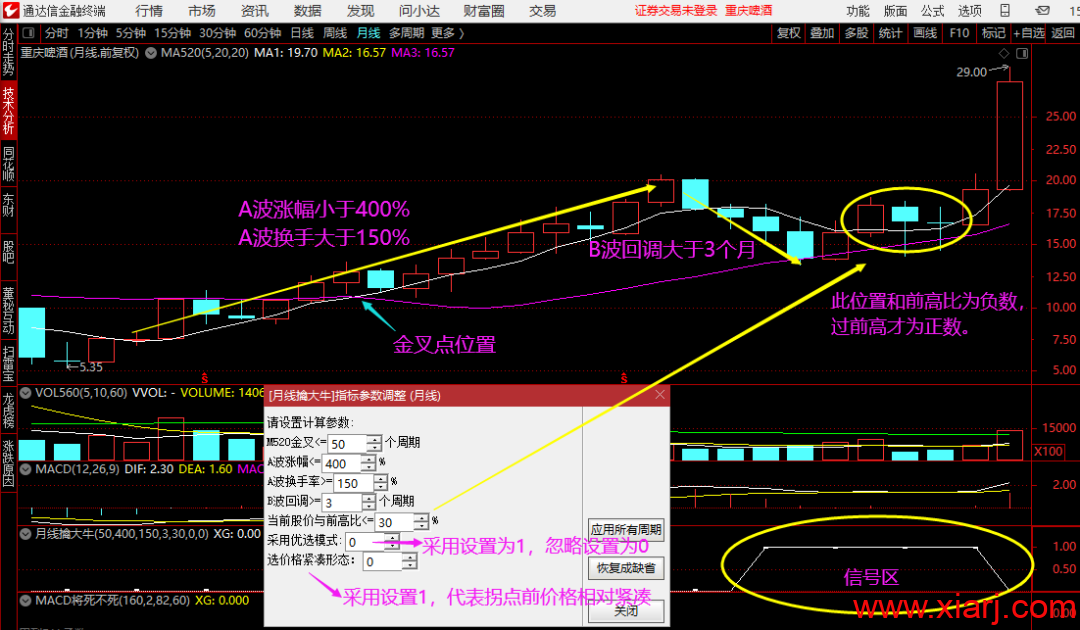1080x630 pixels.
Task: Open 董秘互动 sidebar entry
Action: point(8,310)
